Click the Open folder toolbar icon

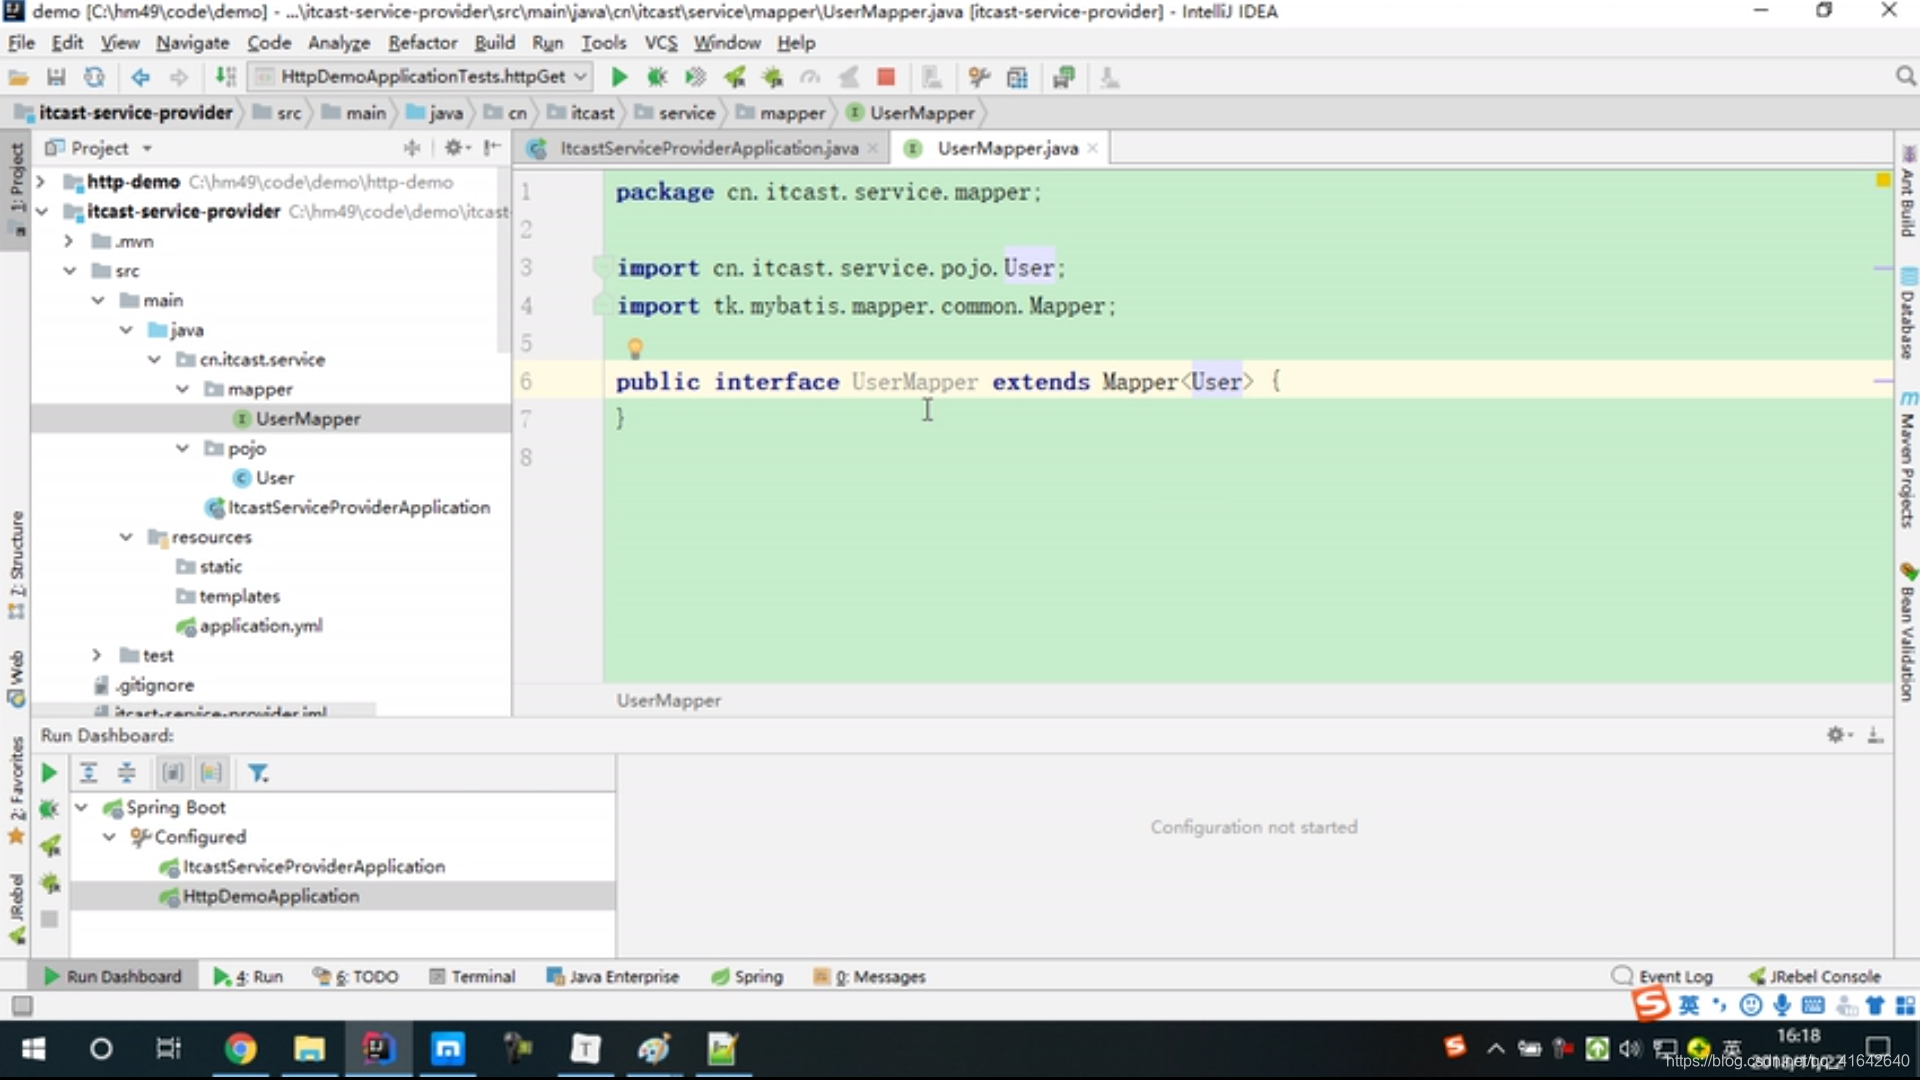18,77
